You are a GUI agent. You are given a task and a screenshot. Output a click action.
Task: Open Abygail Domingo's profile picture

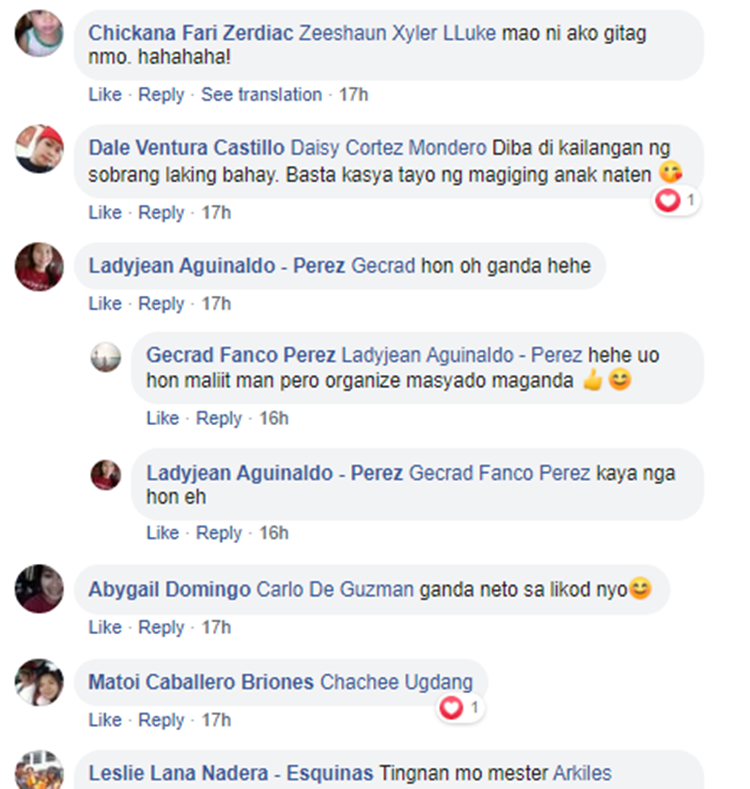39,589
